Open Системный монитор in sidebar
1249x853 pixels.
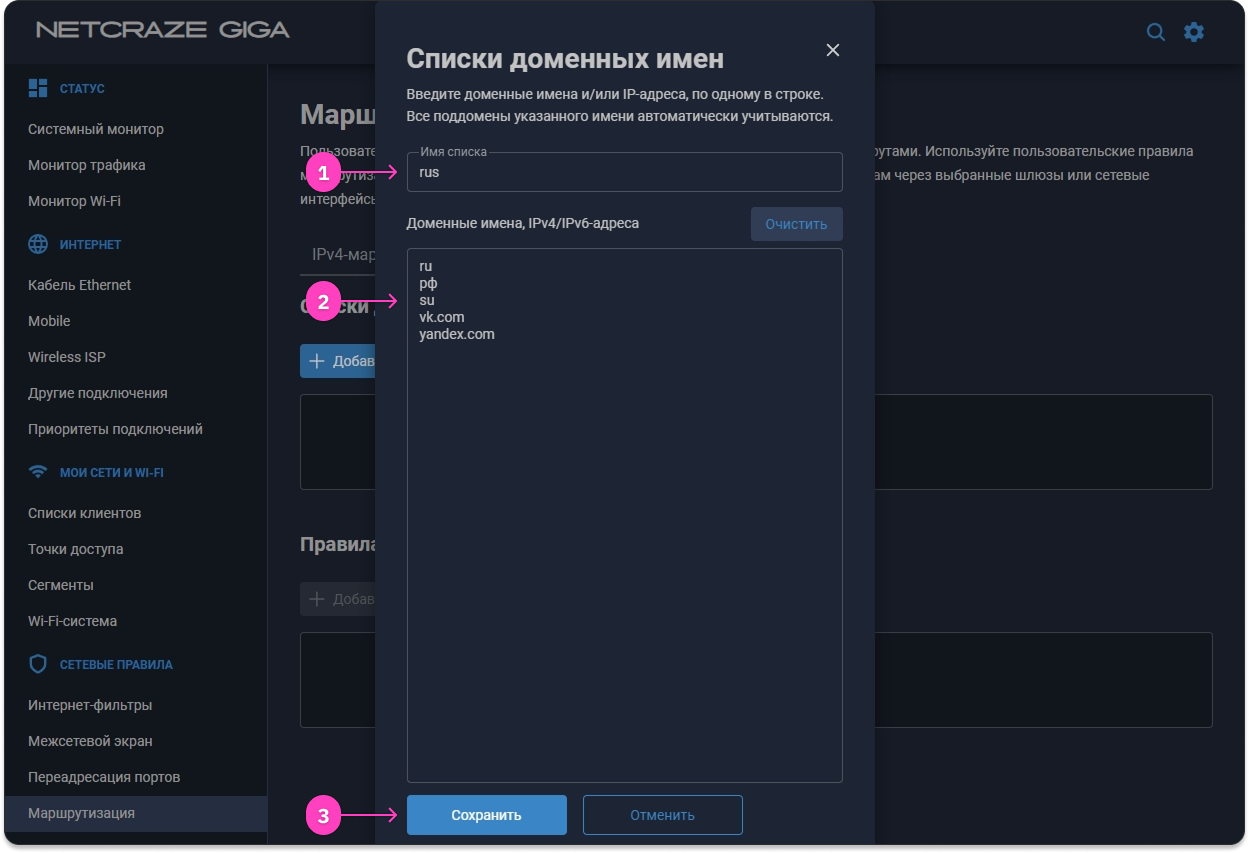[x=96, y=129]
